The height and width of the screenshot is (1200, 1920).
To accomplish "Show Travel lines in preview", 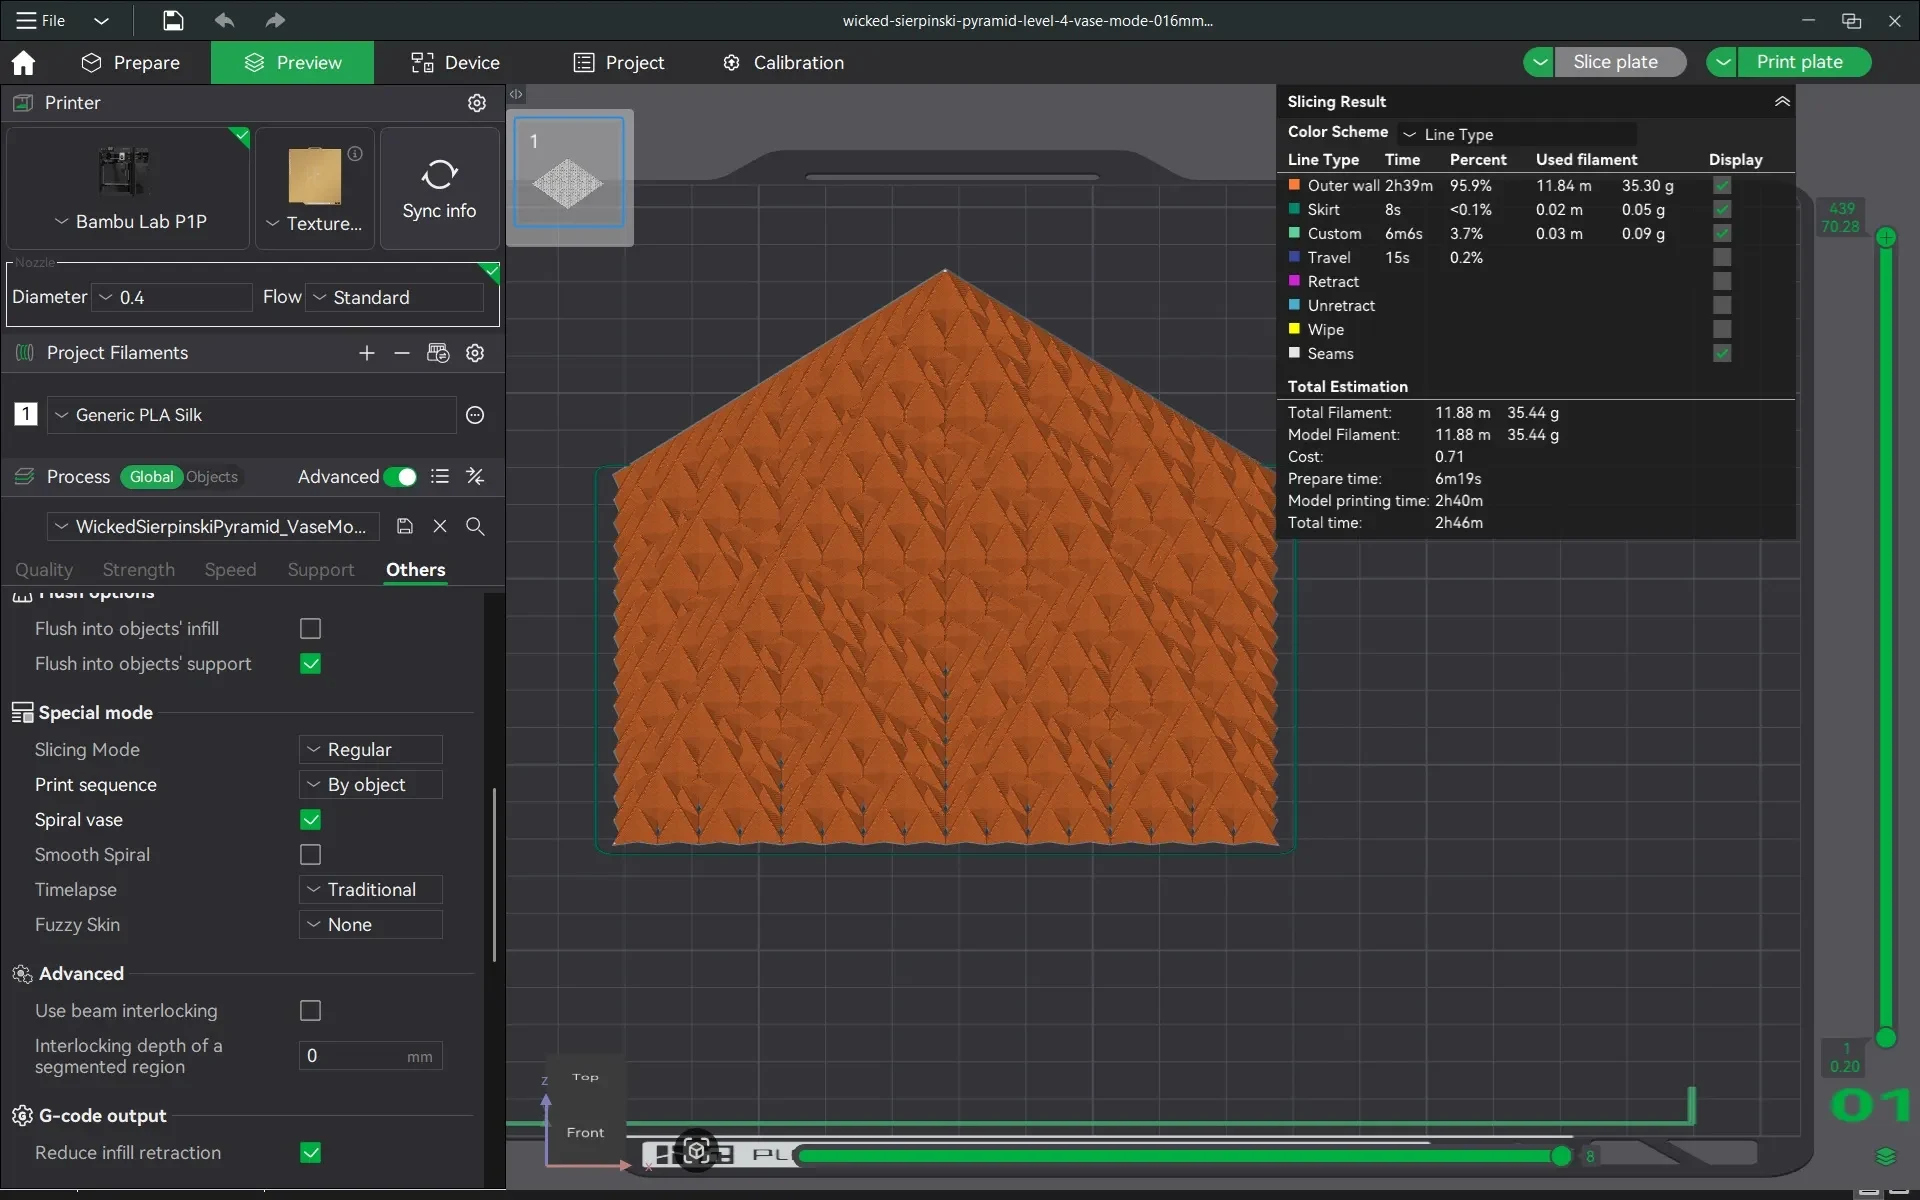I will (1722, 257).
